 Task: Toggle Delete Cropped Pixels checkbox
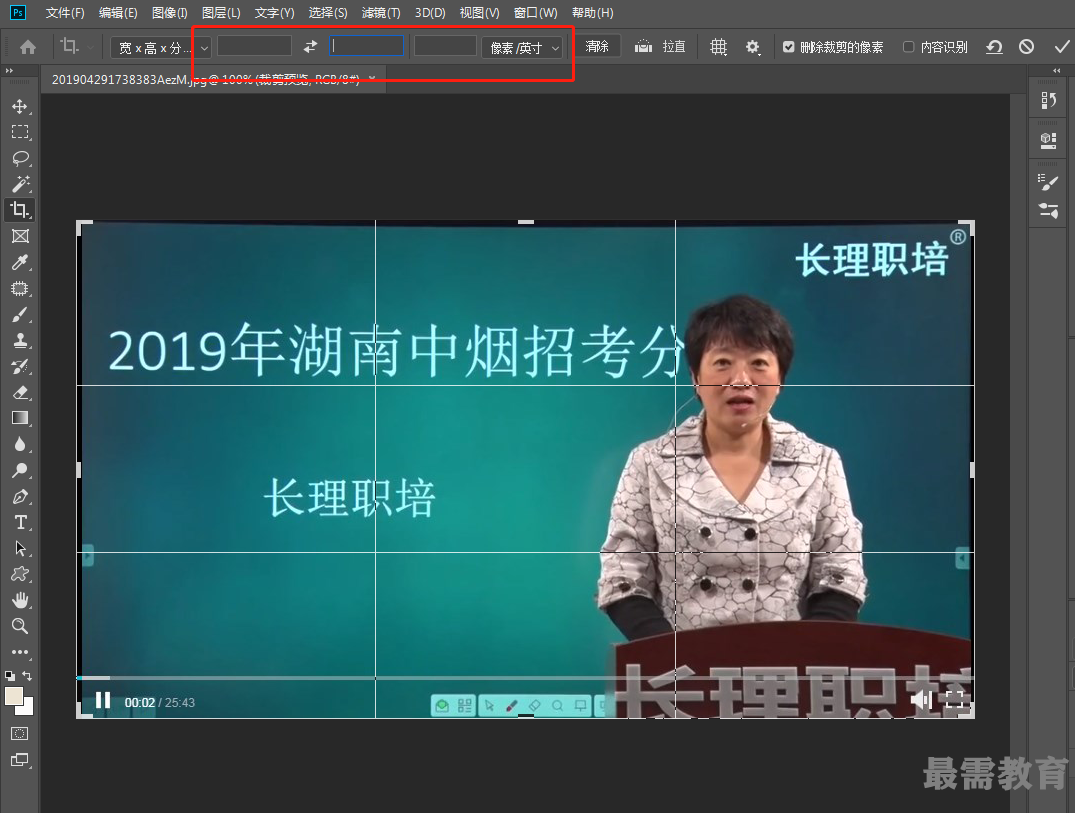(x=788, y=47)
